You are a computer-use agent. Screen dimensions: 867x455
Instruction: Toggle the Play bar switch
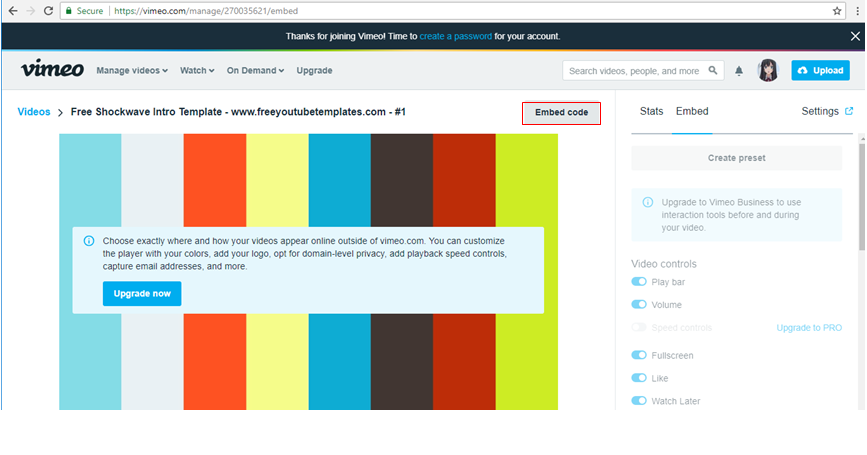pyautogui.click(x=639, y=281)
